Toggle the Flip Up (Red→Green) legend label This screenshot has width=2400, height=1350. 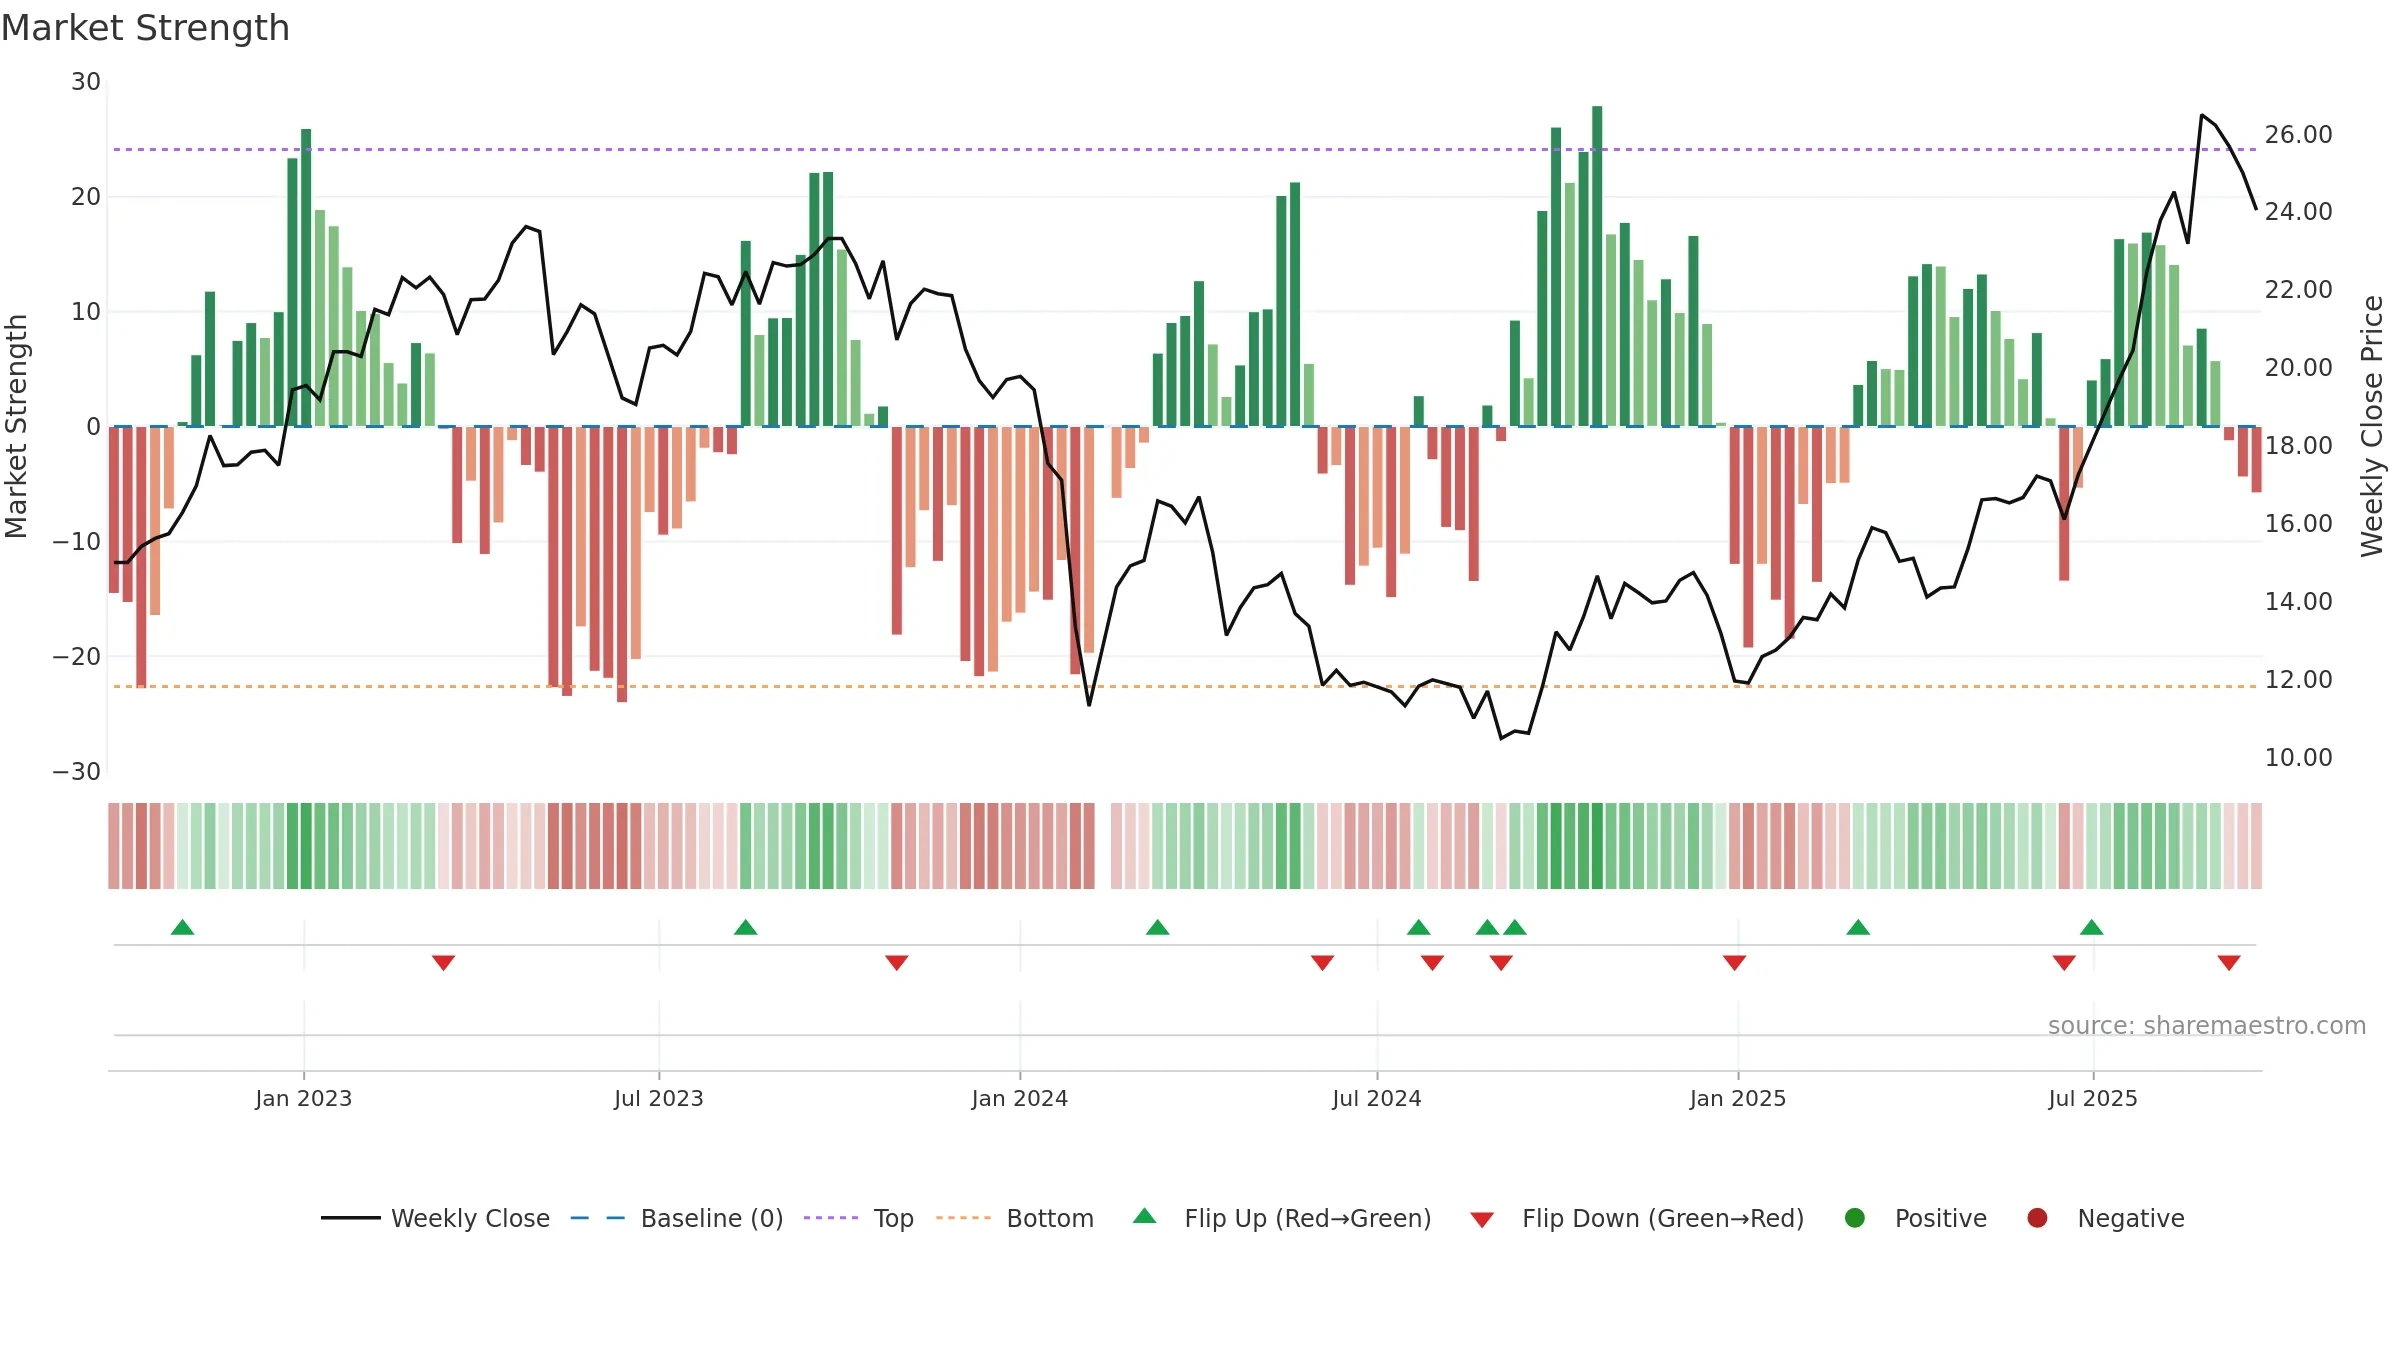click(1308, 1219)
